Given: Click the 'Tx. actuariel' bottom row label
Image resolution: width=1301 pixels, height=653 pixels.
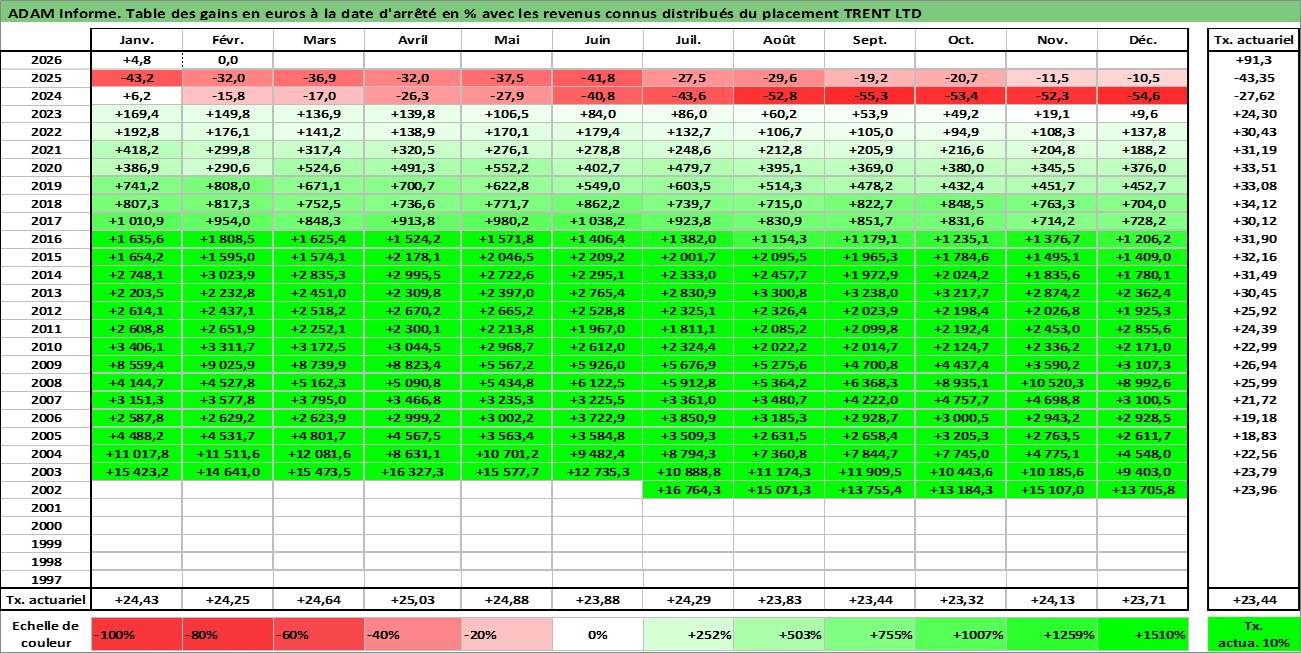Looking at the screenshot, I should pos(45,600).
